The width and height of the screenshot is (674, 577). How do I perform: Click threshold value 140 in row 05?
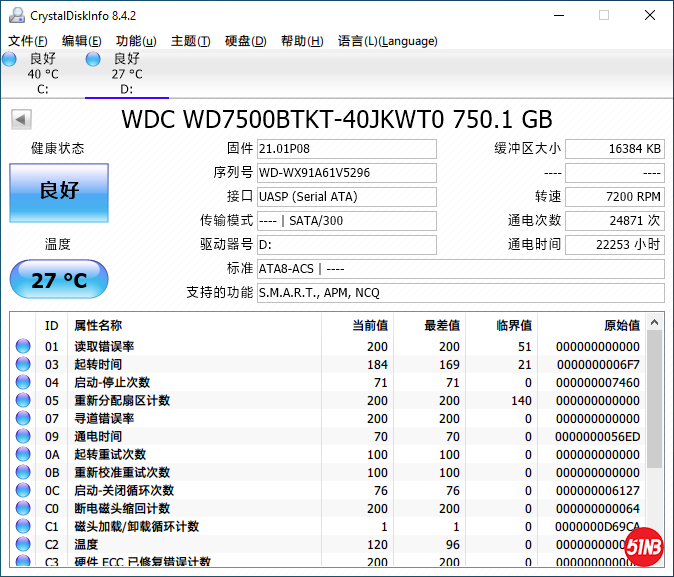click(x=521, y=401)
